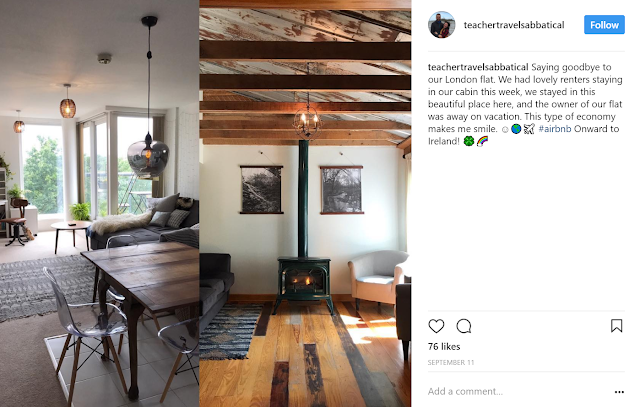Image resolution: width=640 pixels, height=407 pixels.
Task: Click the Follow button
Action: pyautogui.click(x=604, y=25)
